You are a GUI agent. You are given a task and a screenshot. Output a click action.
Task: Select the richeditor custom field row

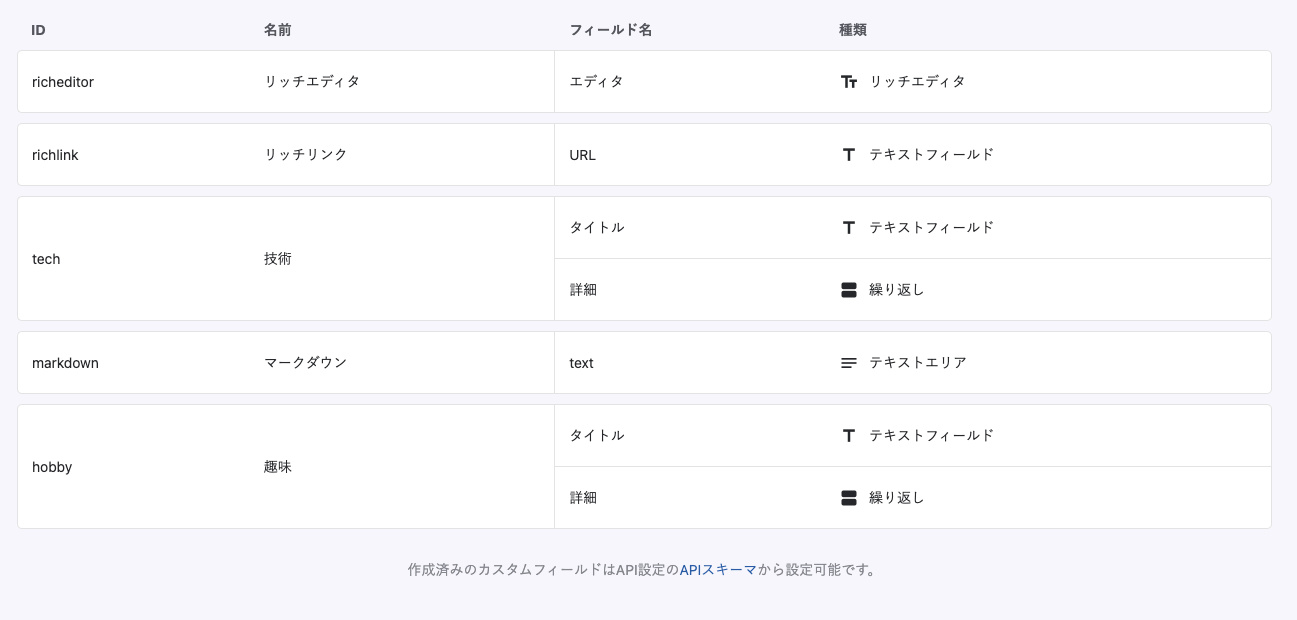63,82
